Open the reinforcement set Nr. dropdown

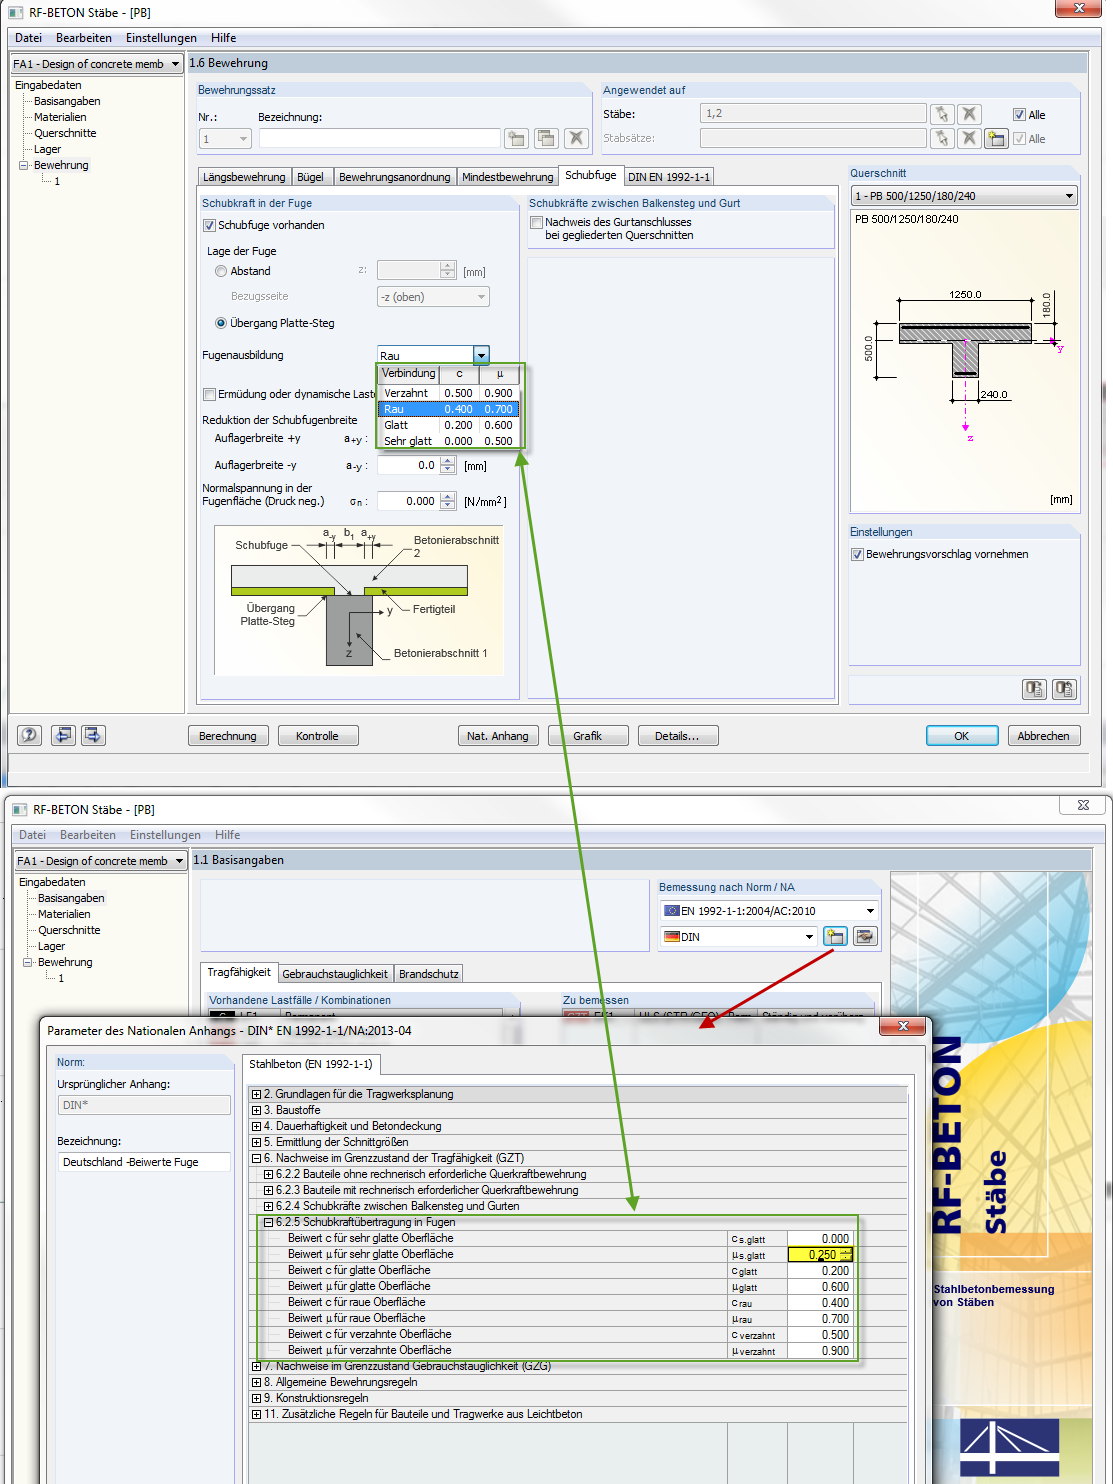pyautogui.click(x=243, y=139)
